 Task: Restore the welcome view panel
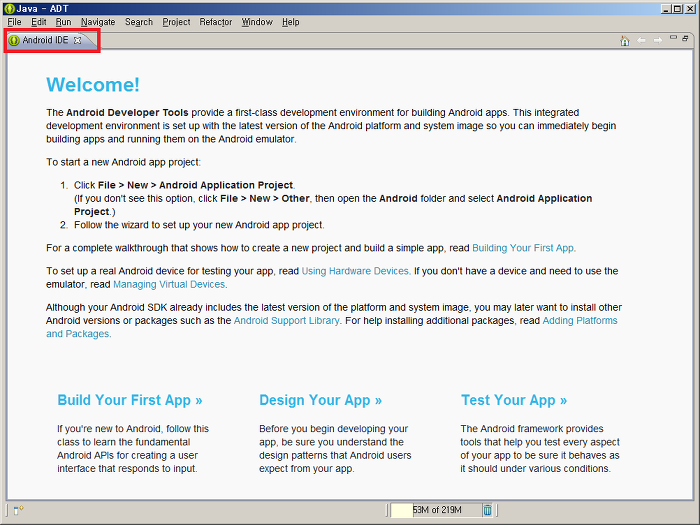coord(685,38)
